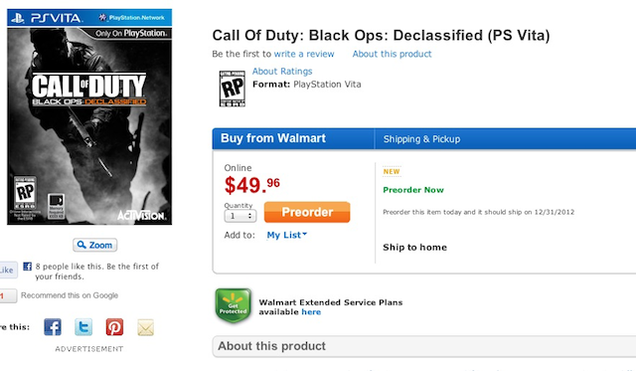636x371 pixels.
Task: Open the Quantity dropdown selector
Action: click(240, 216)
